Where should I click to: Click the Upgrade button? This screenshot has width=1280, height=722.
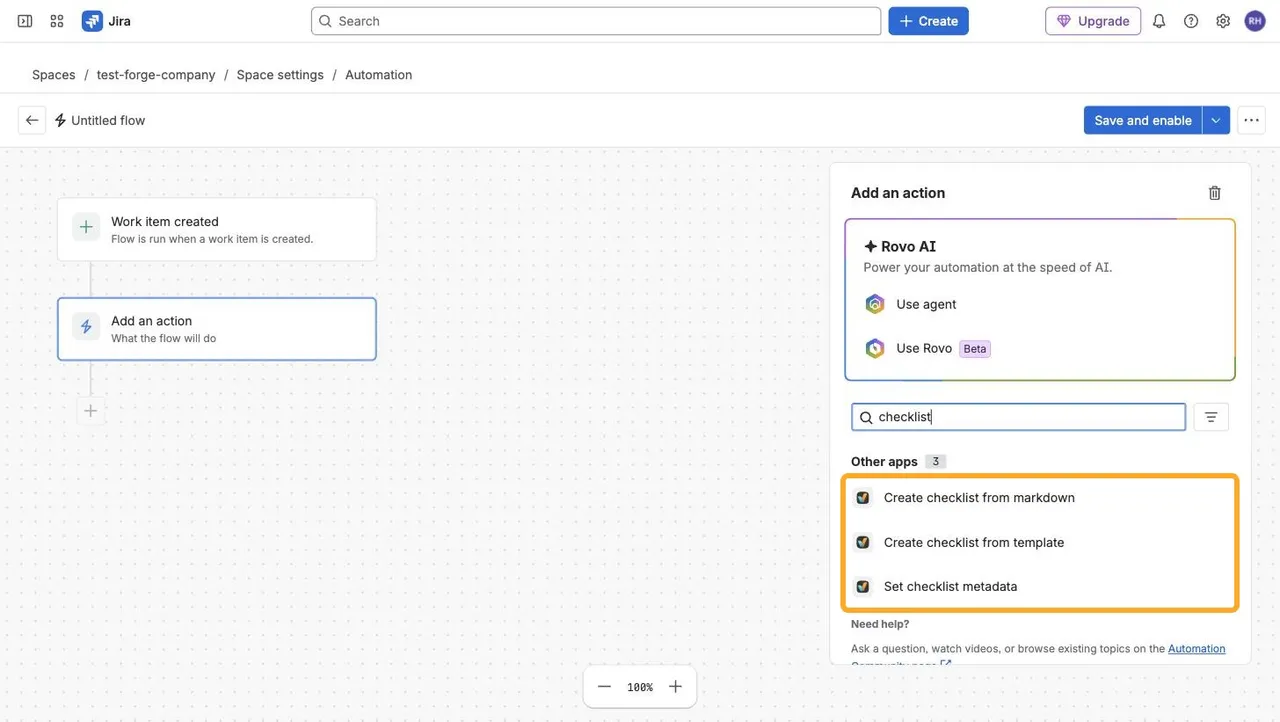(x=1093, y=21)
